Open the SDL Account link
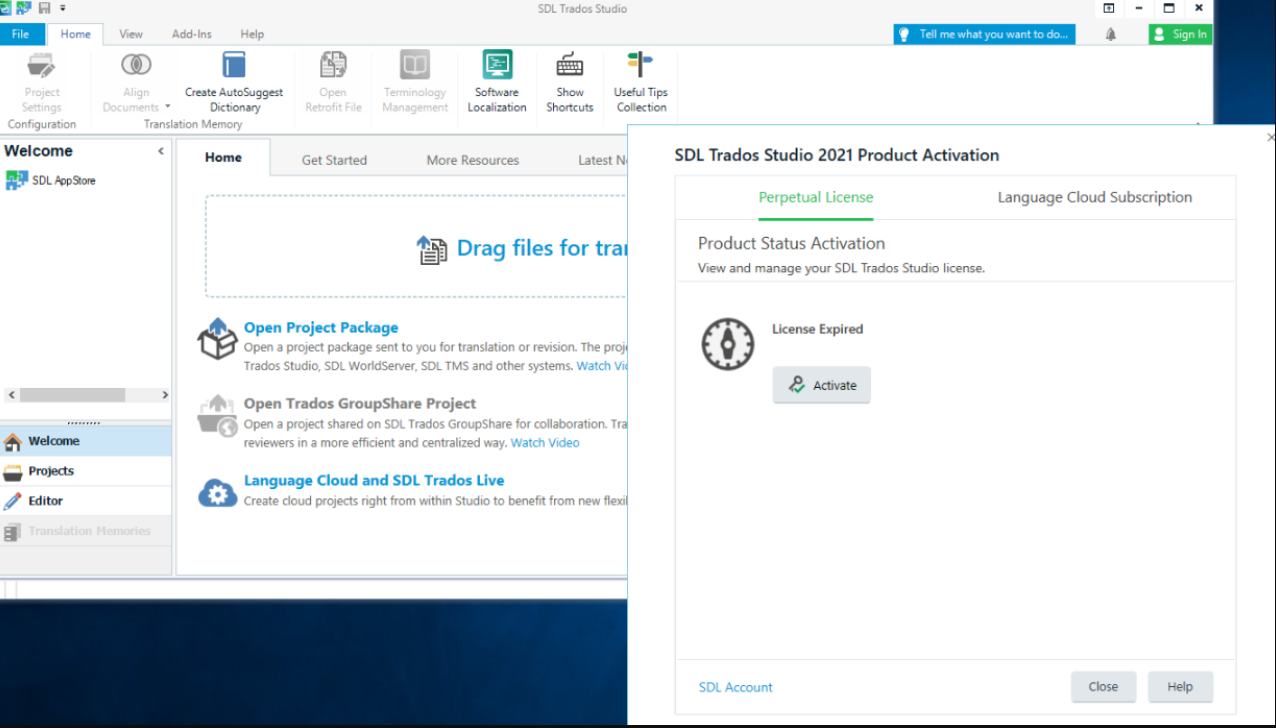The height and width of the screenshot is (728, 1276). [x=735, y=687]
